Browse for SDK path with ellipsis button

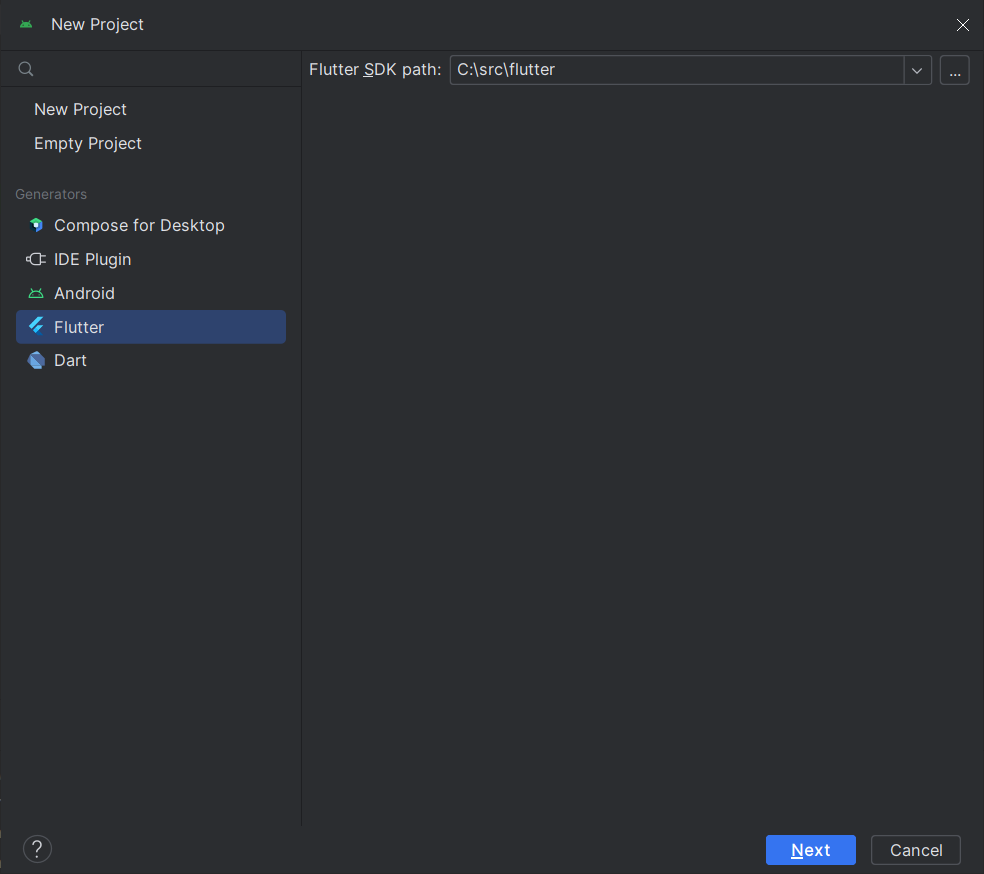(x=955, y=70)
